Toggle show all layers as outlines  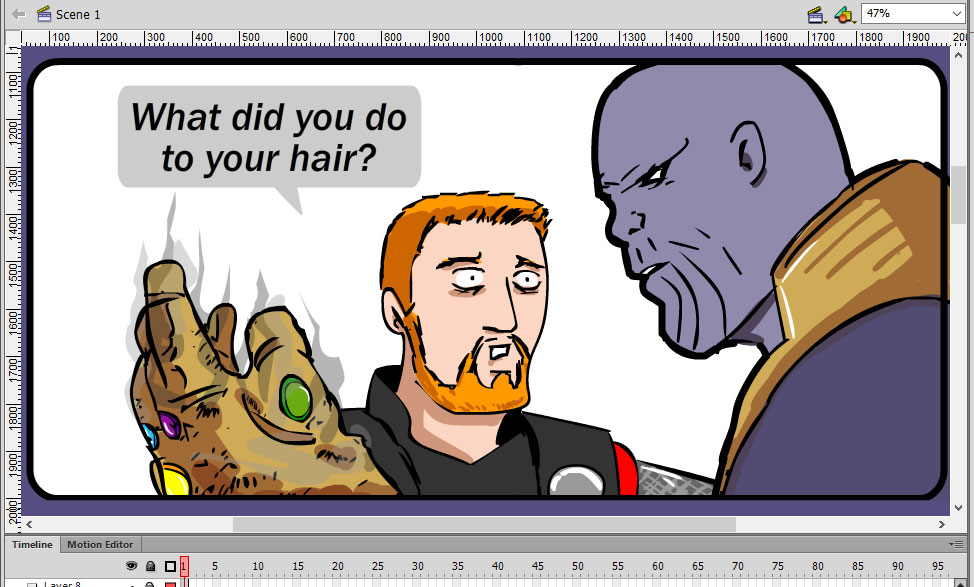170,566
